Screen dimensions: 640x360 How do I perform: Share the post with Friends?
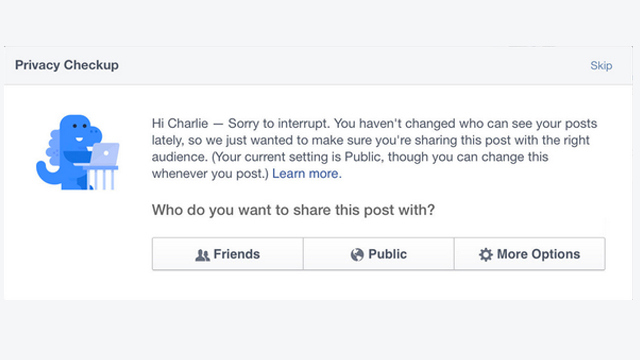pyautogui.click(x=228, y=254)
